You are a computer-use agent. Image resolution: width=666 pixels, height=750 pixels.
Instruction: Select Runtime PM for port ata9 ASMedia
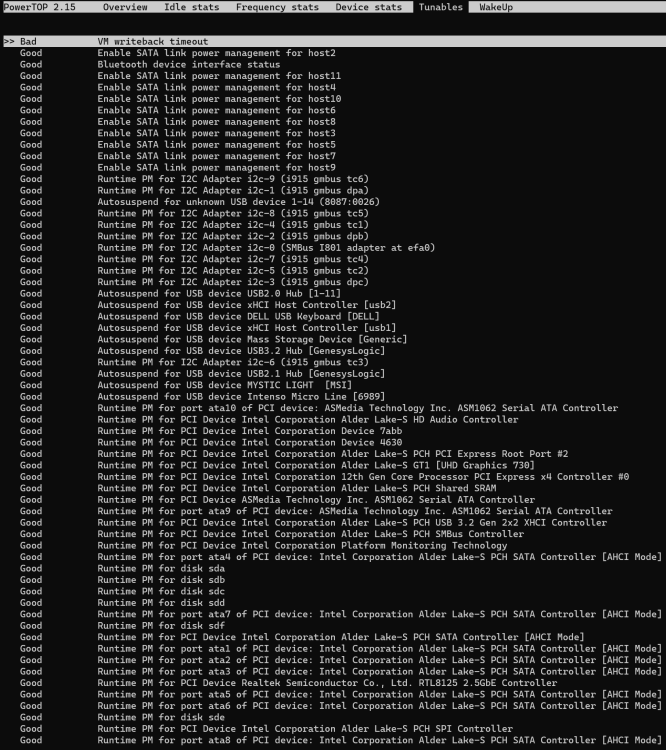coord(316,512)
